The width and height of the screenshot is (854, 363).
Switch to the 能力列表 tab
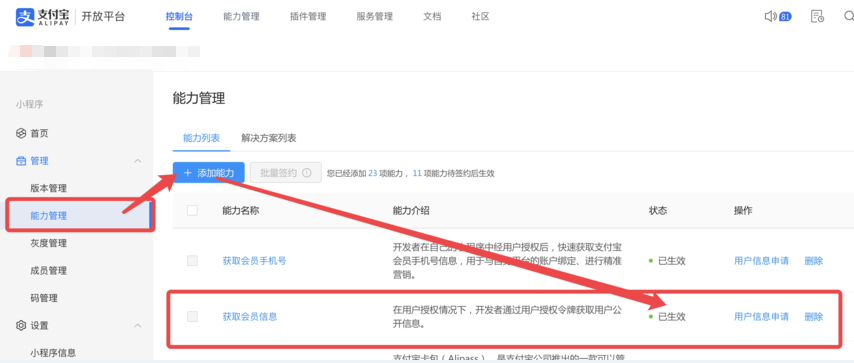tap(202, 138)
